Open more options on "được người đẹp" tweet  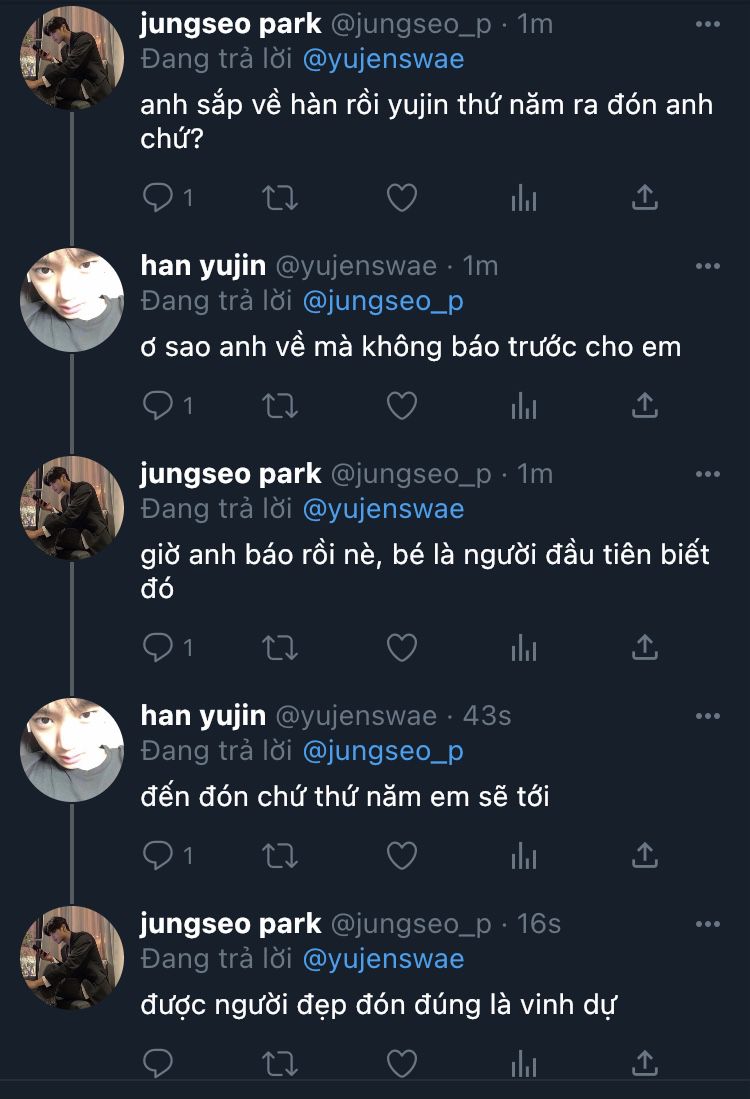(707, 923)
